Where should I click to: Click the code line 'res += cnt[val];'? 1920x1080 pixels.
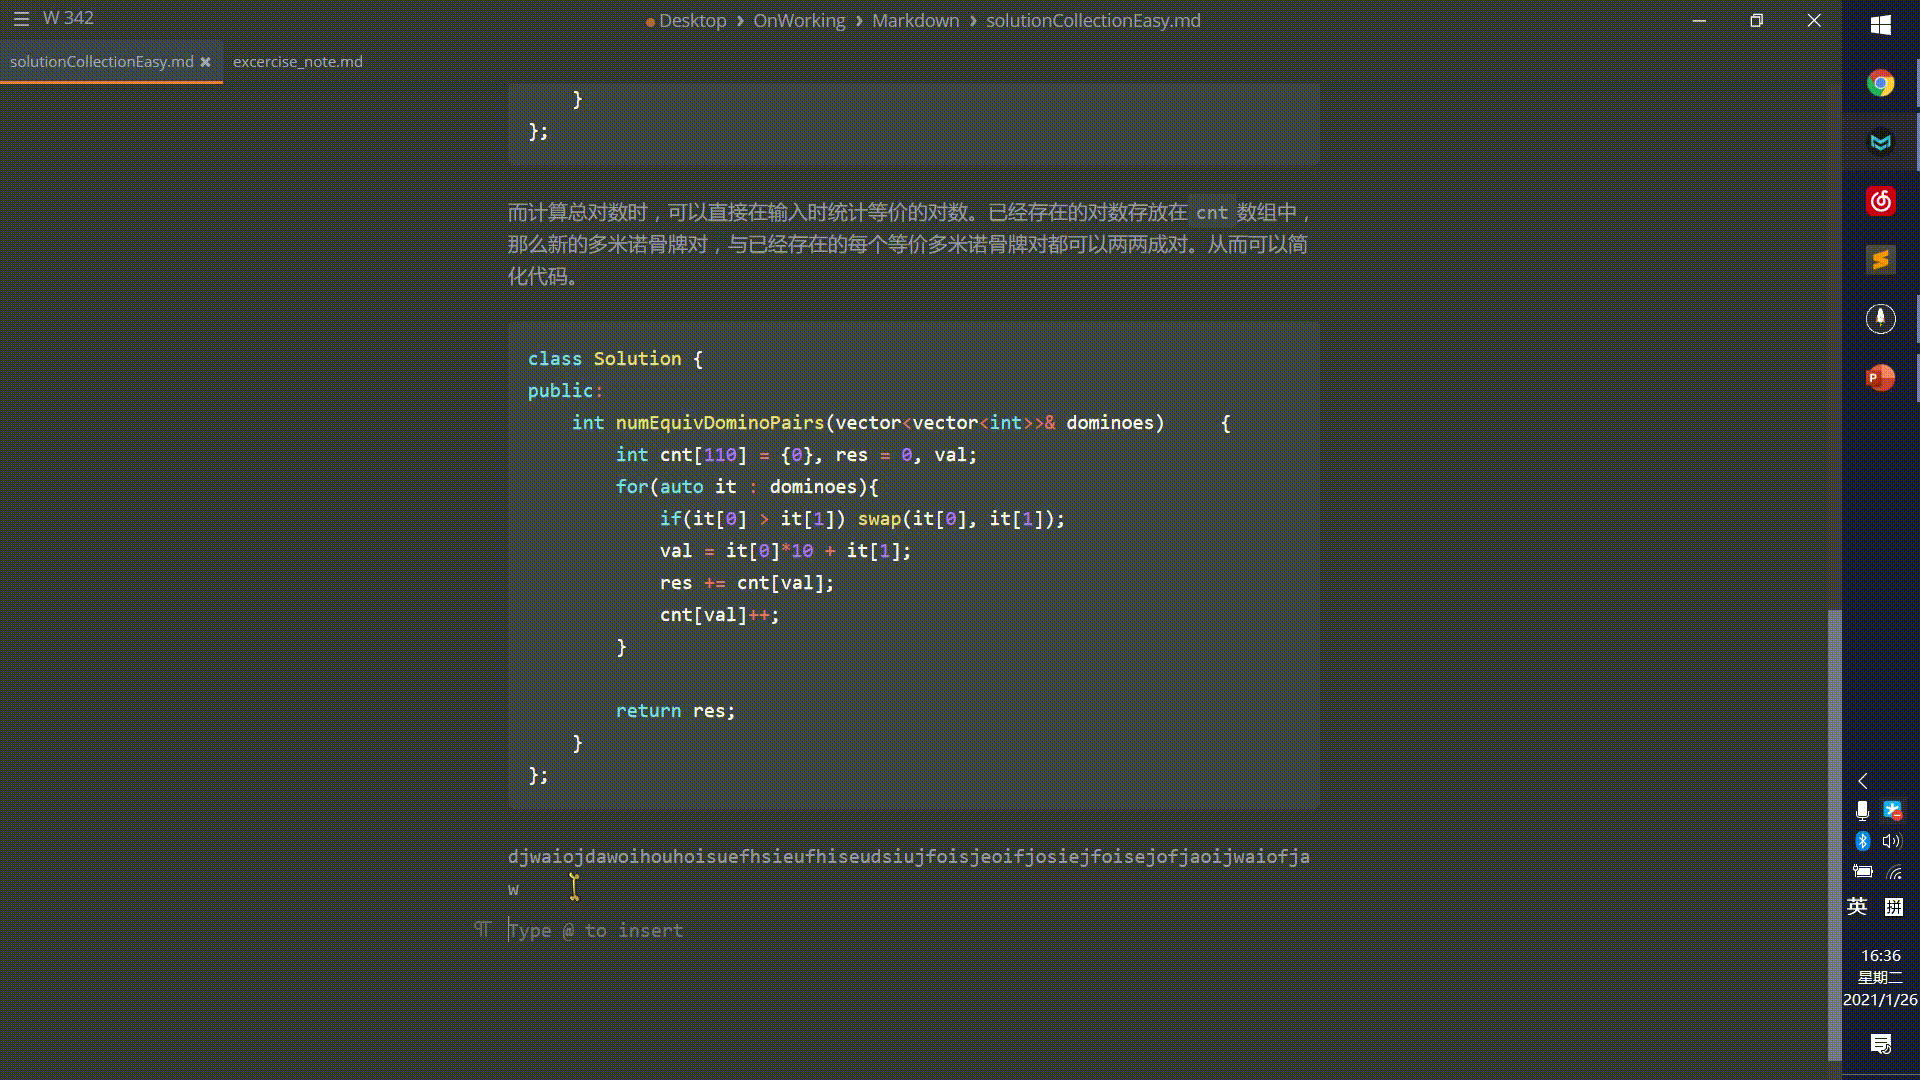tap(746, 583)
